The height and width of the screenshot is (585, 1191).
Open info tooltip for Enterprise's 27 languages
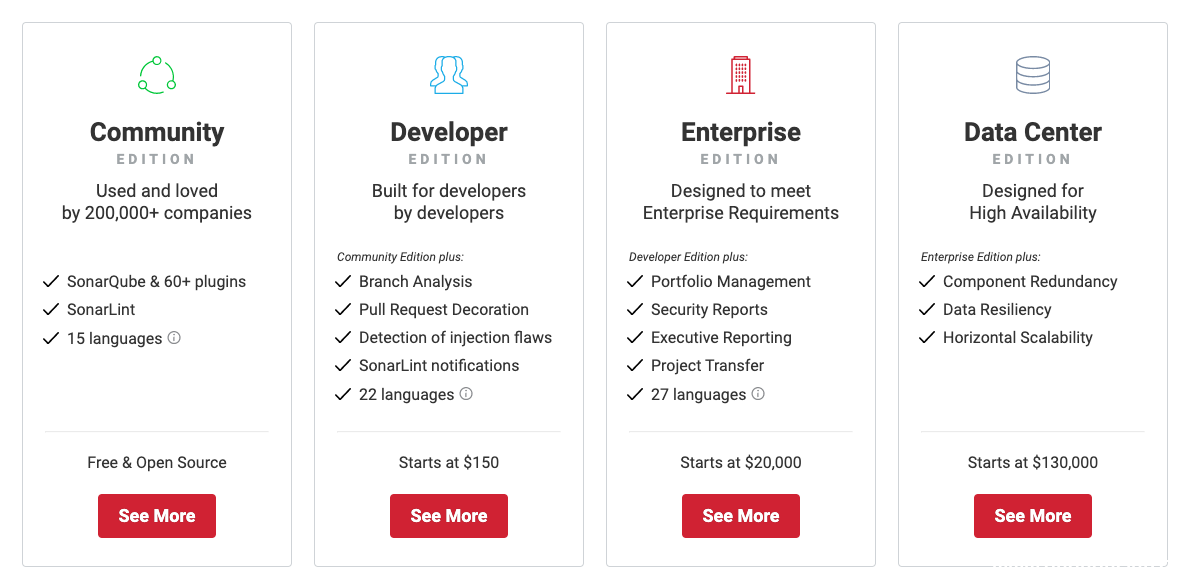(x=757, y=394)
